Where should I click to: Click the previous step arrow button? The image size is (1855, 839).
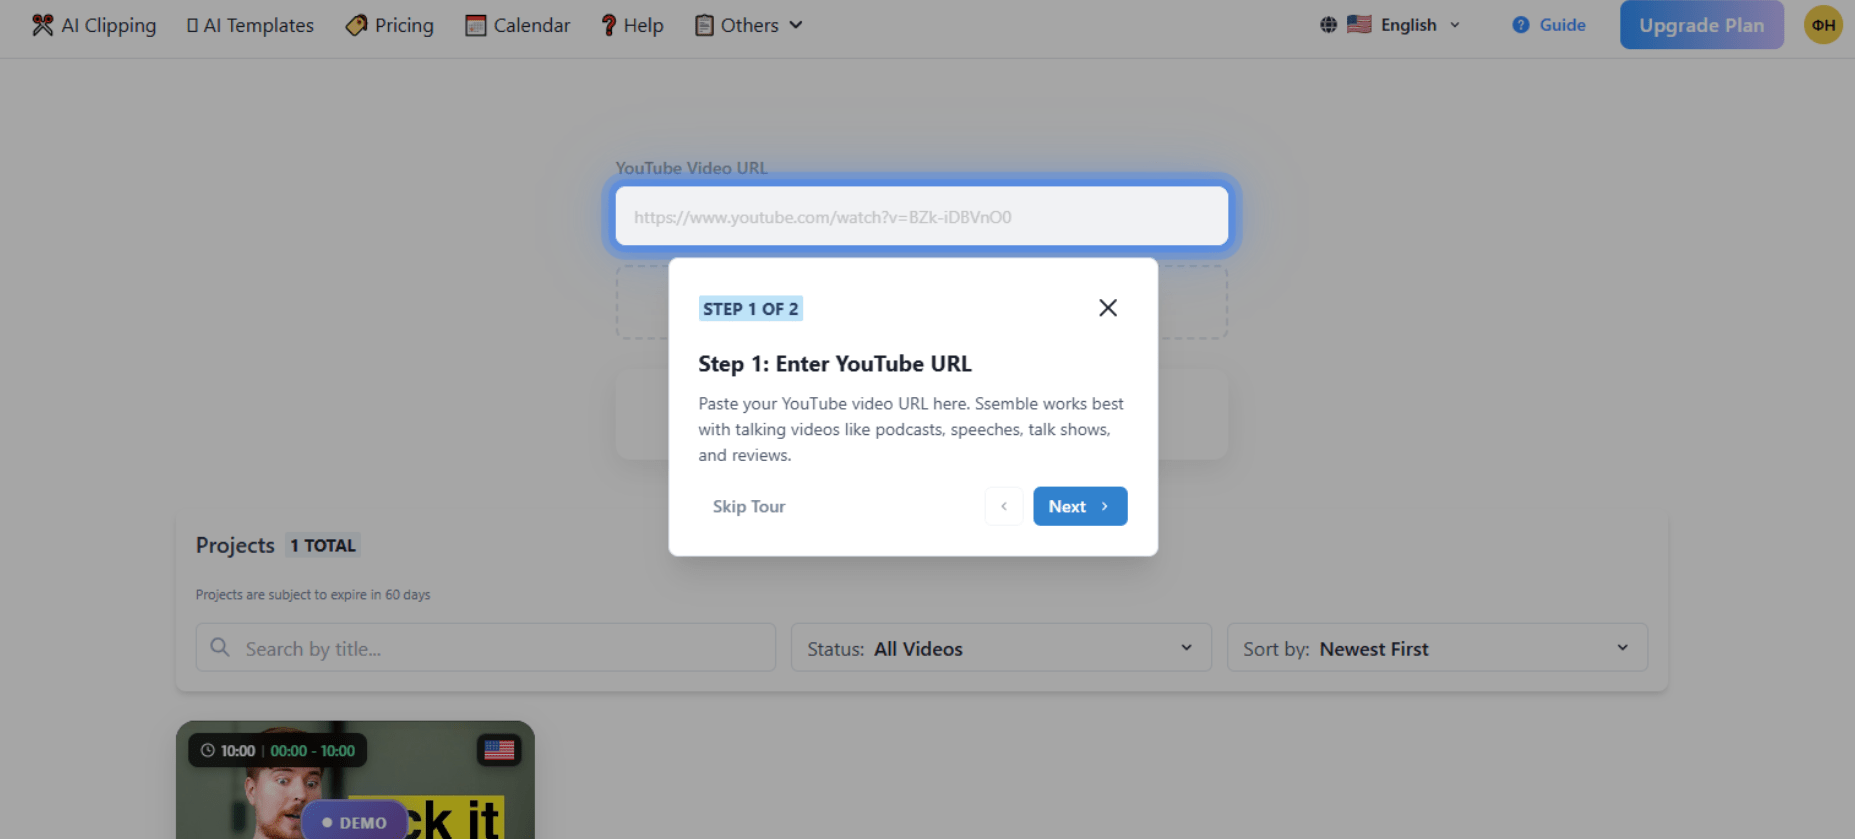[1004, 506]
